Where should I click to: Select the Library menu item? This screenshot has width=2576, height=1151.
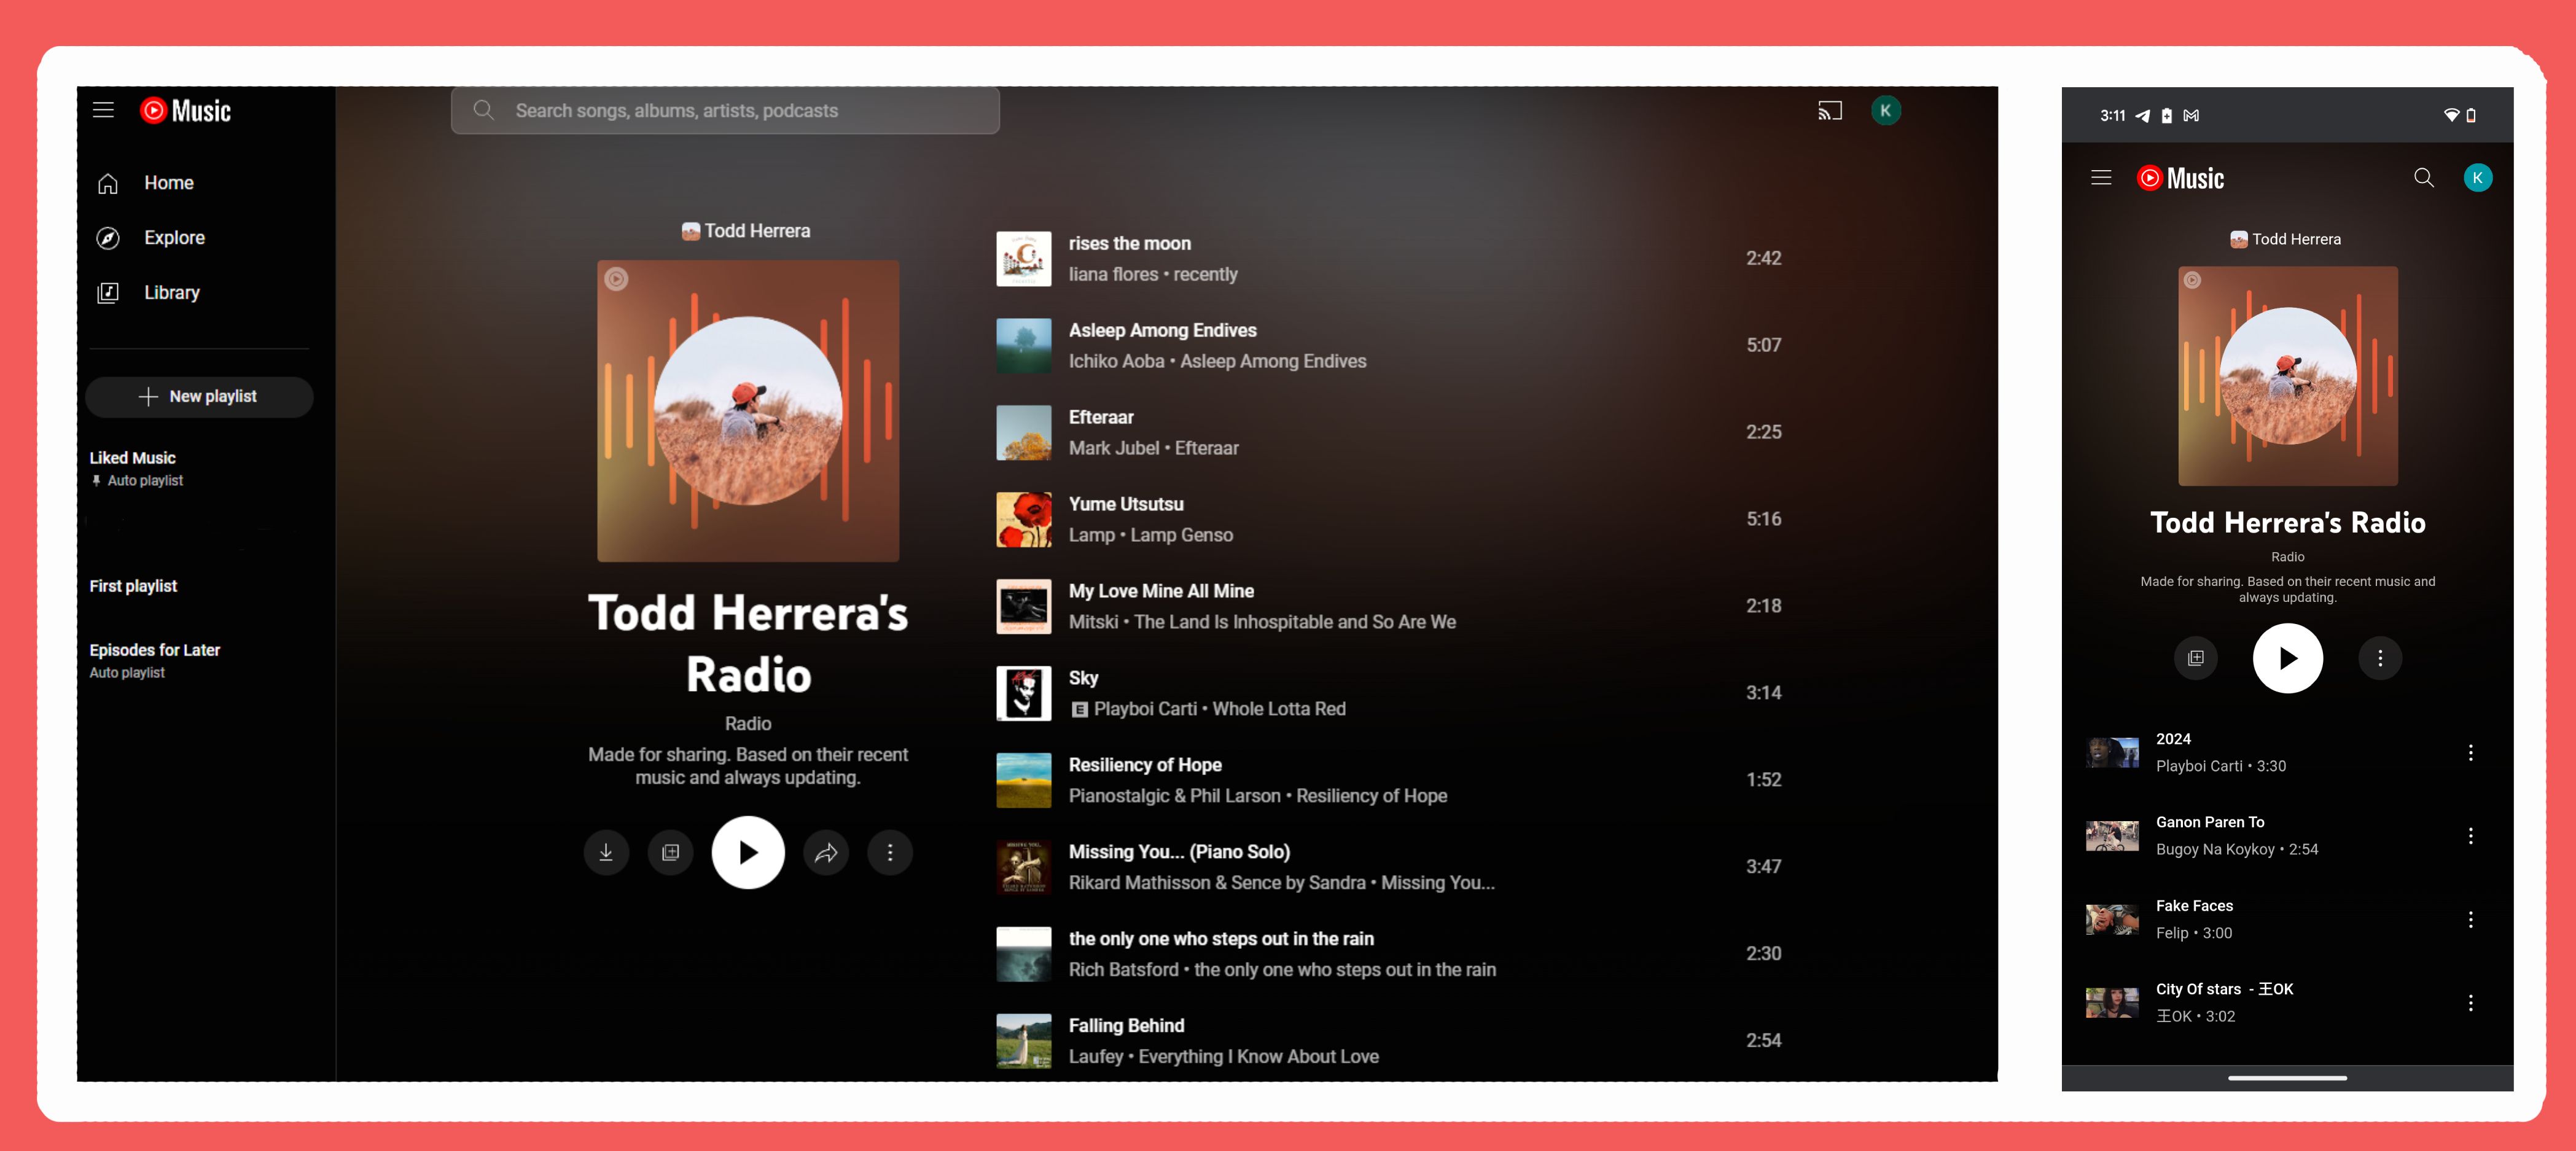171,292
